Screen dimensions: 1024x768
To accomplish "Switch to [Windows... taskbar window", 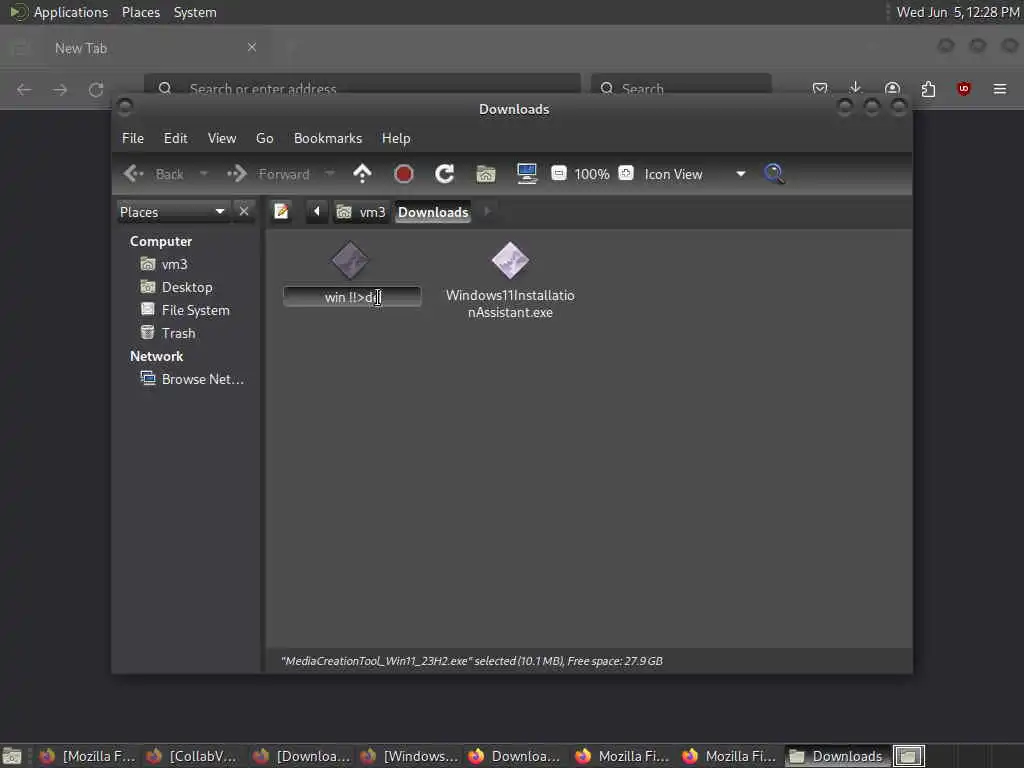I will click(x=409, y=756).
